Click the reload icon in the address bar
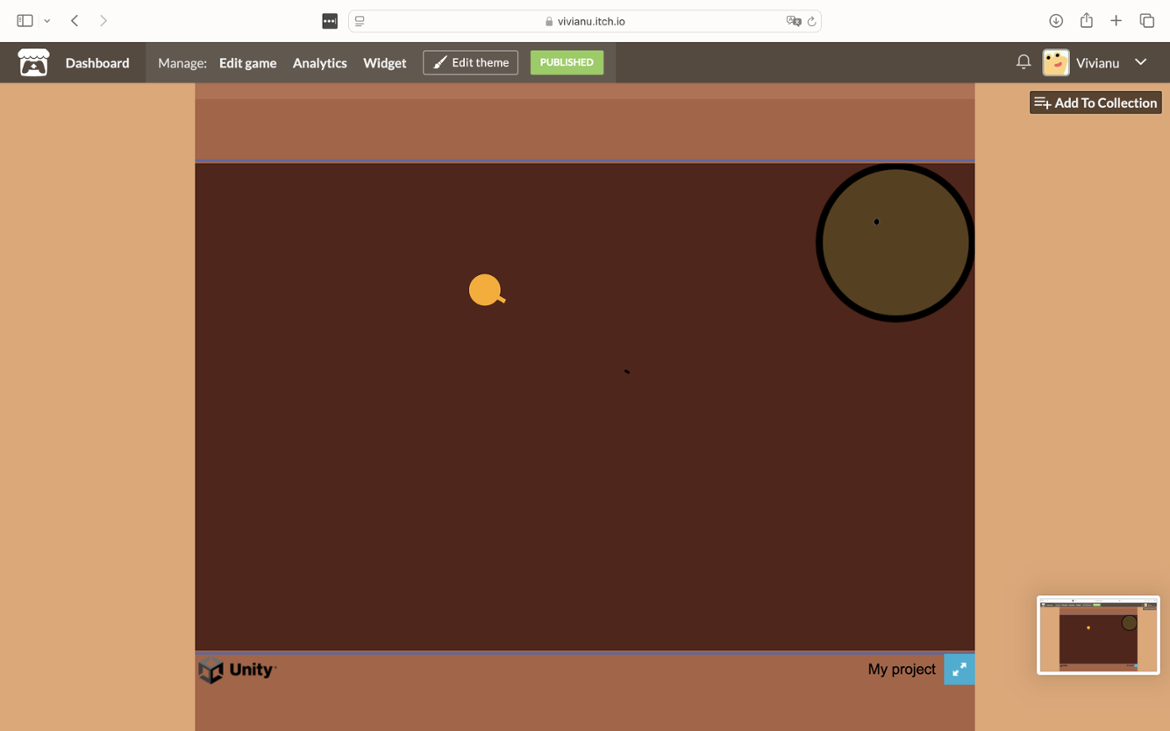This screenshot has height=731, width=1170. point(812,20)
